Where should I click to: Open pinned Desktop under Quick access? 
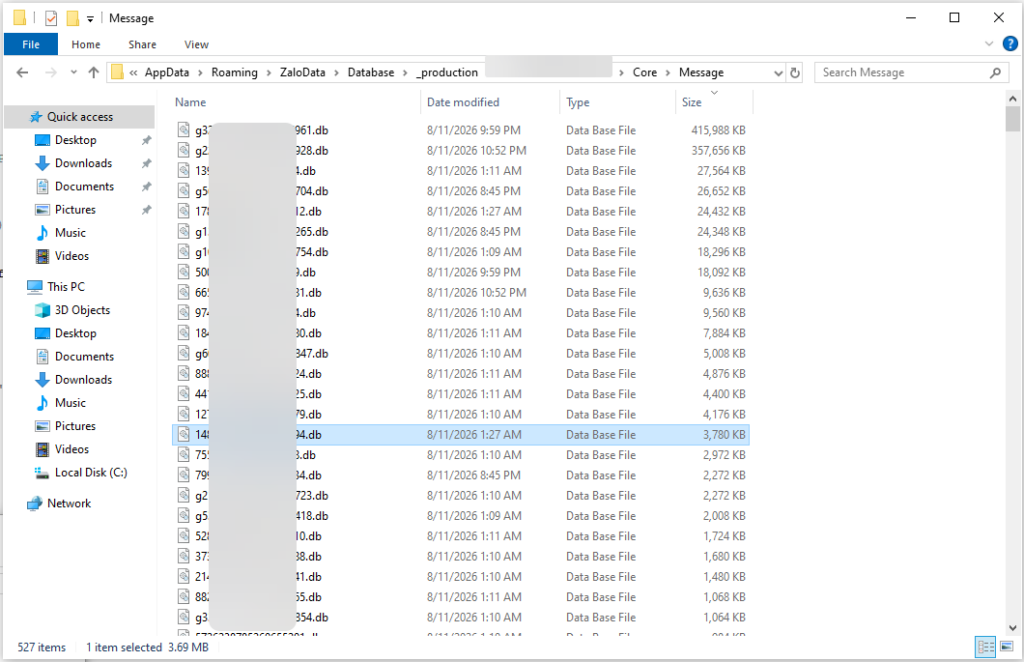tap(75, 140)
